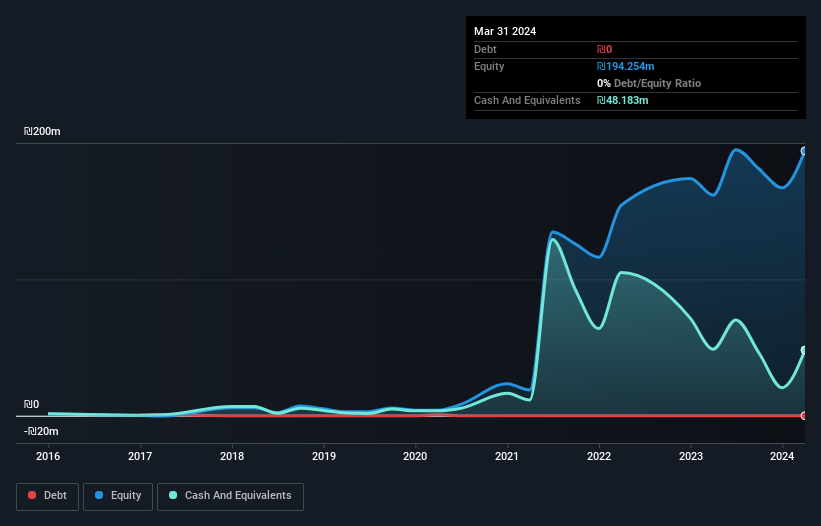Click the Debt label in the tooltip
The width and height of the screenshot is (821, 526).
point(485,49)
